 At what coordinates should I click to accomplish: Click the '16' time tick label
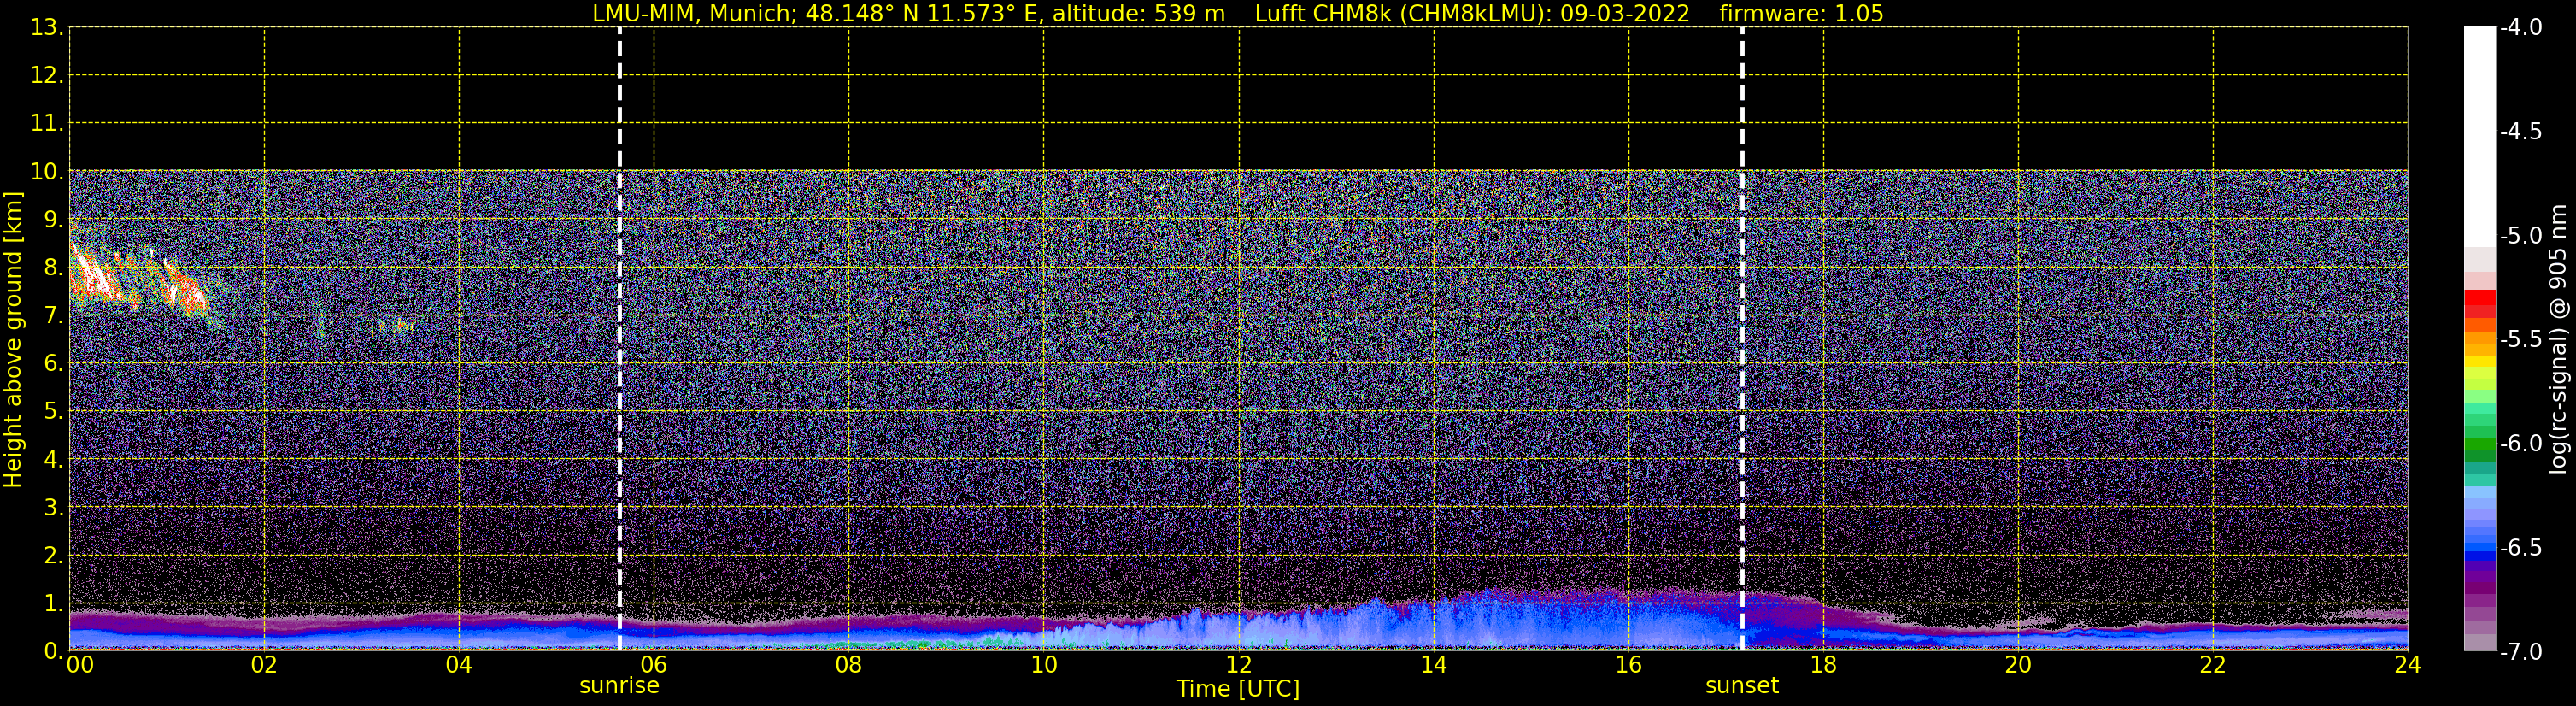pyautogui.click(x=1629, y=665)
